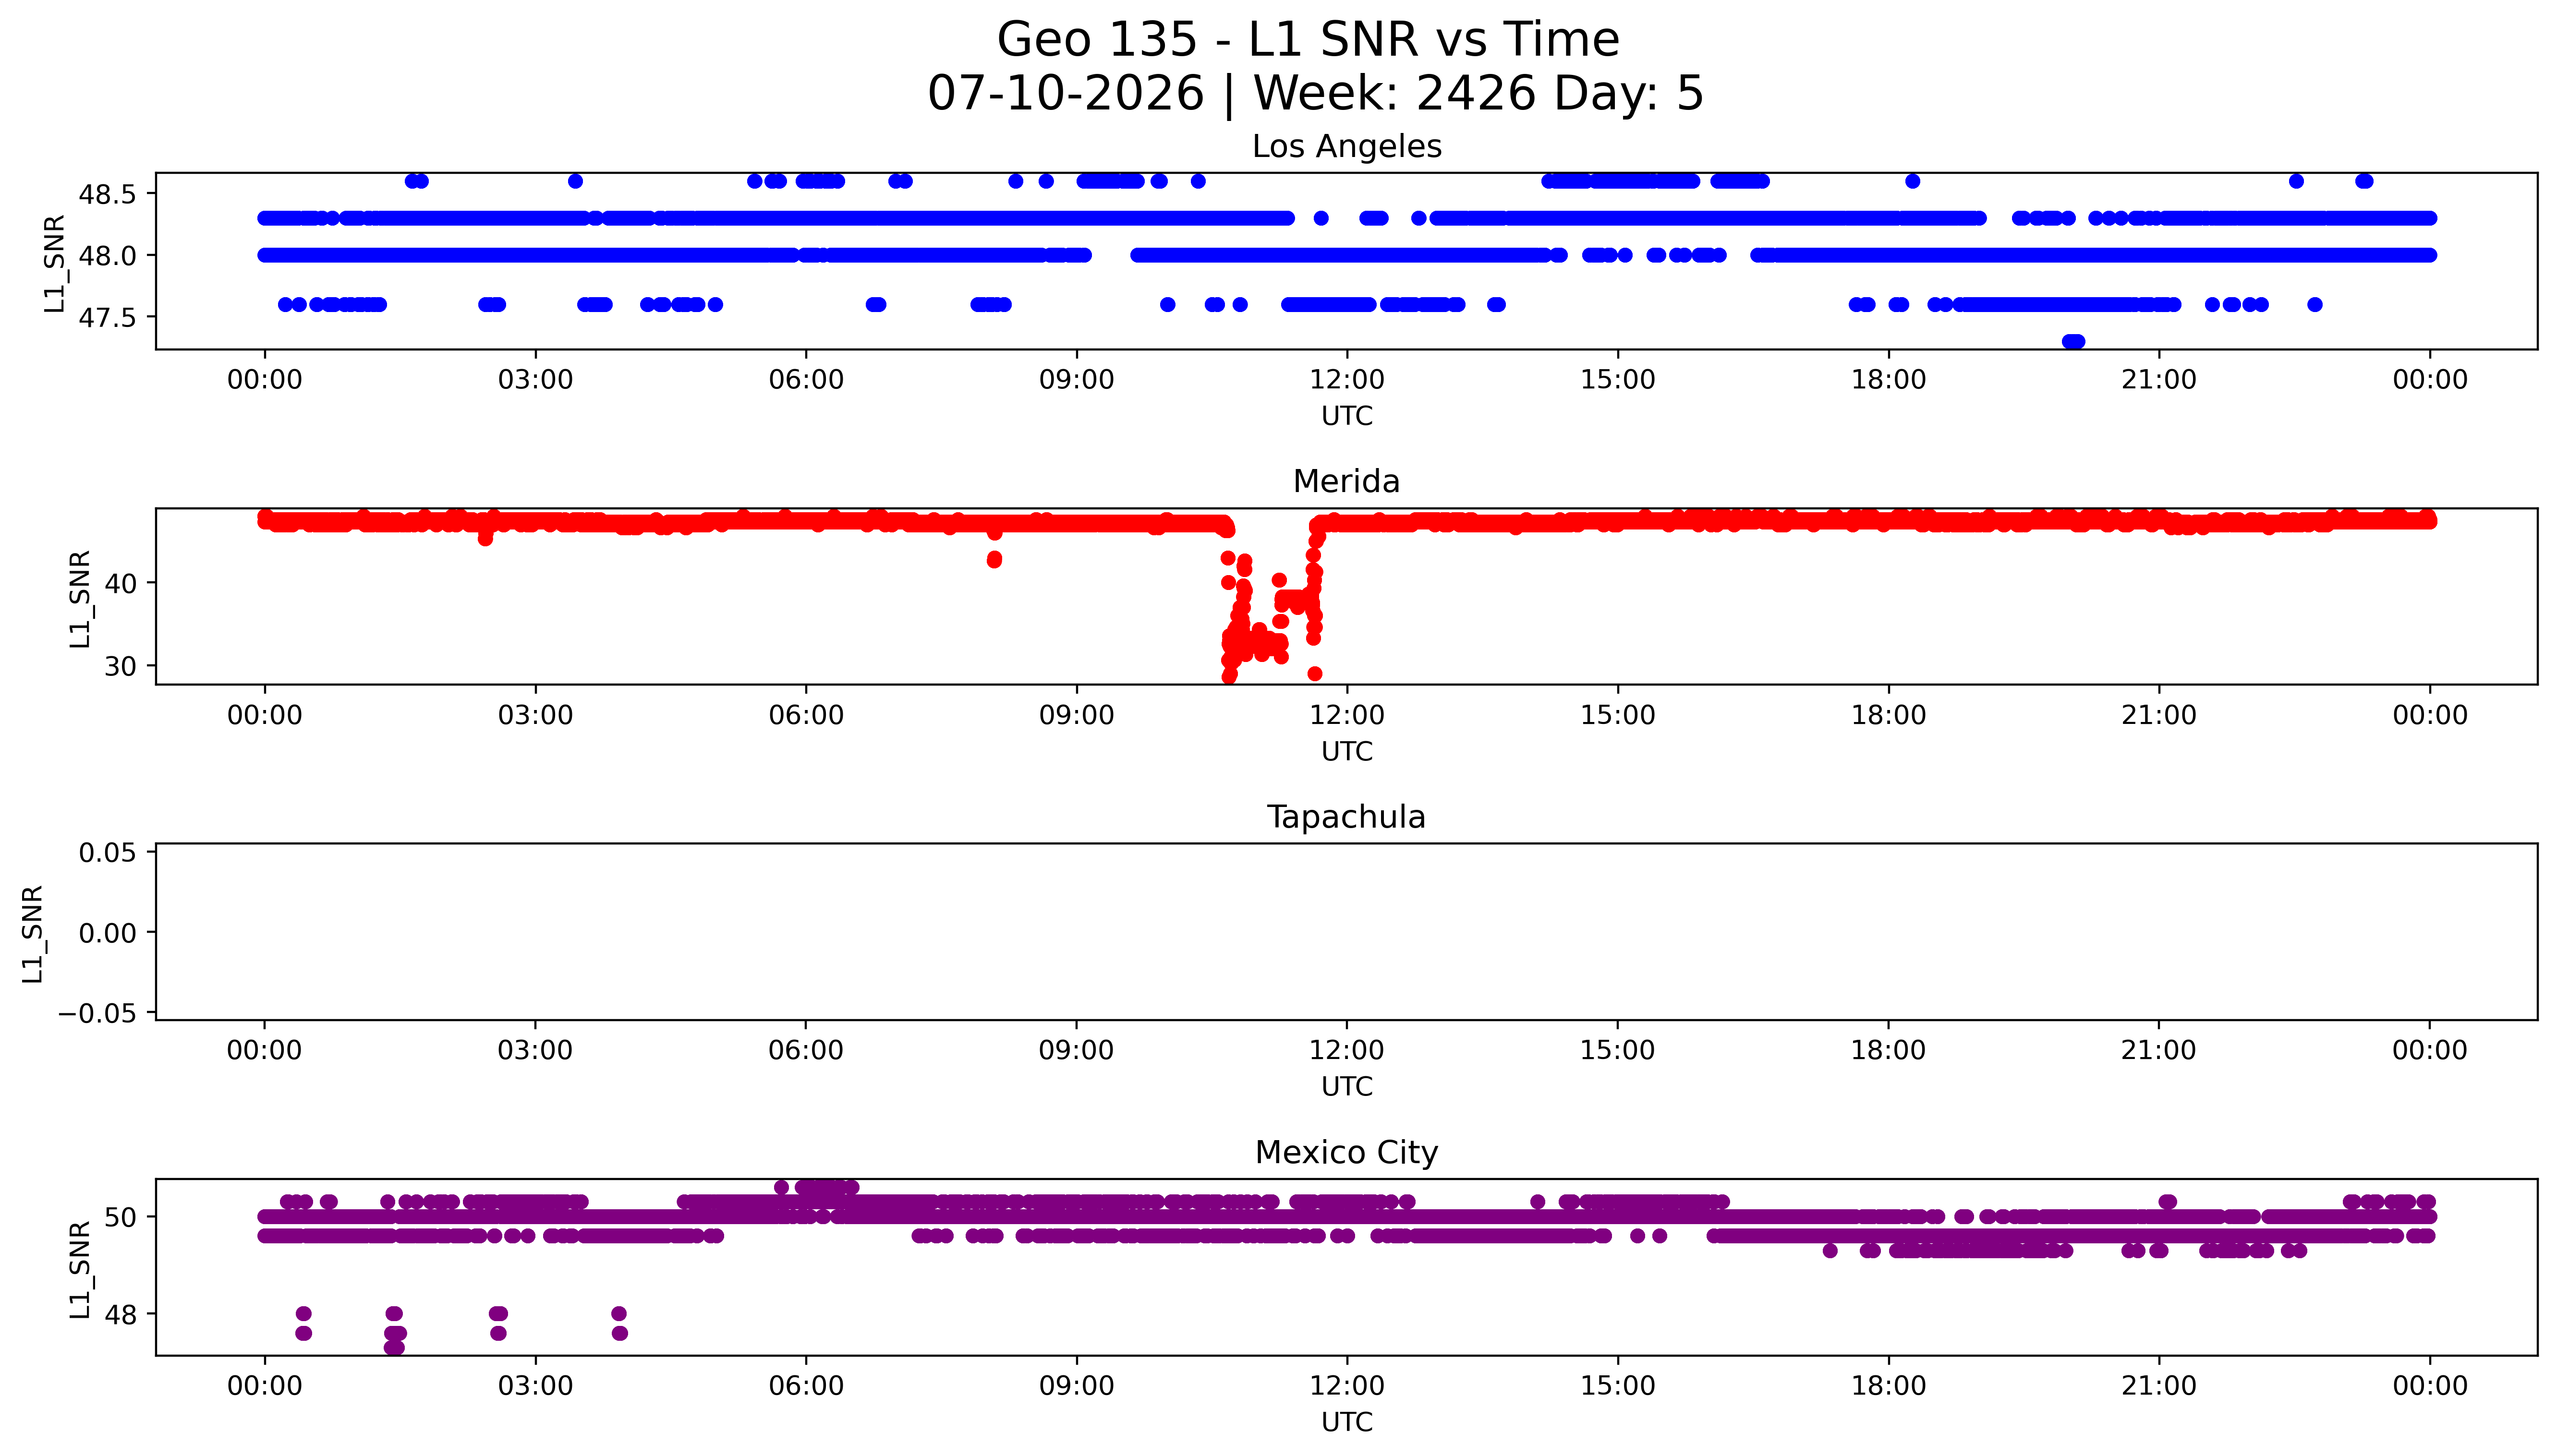Click the 12:00 tick label under Los Angeles
The width and height of the screenshot is (2557, 1456).
[x=1347, y=380]
